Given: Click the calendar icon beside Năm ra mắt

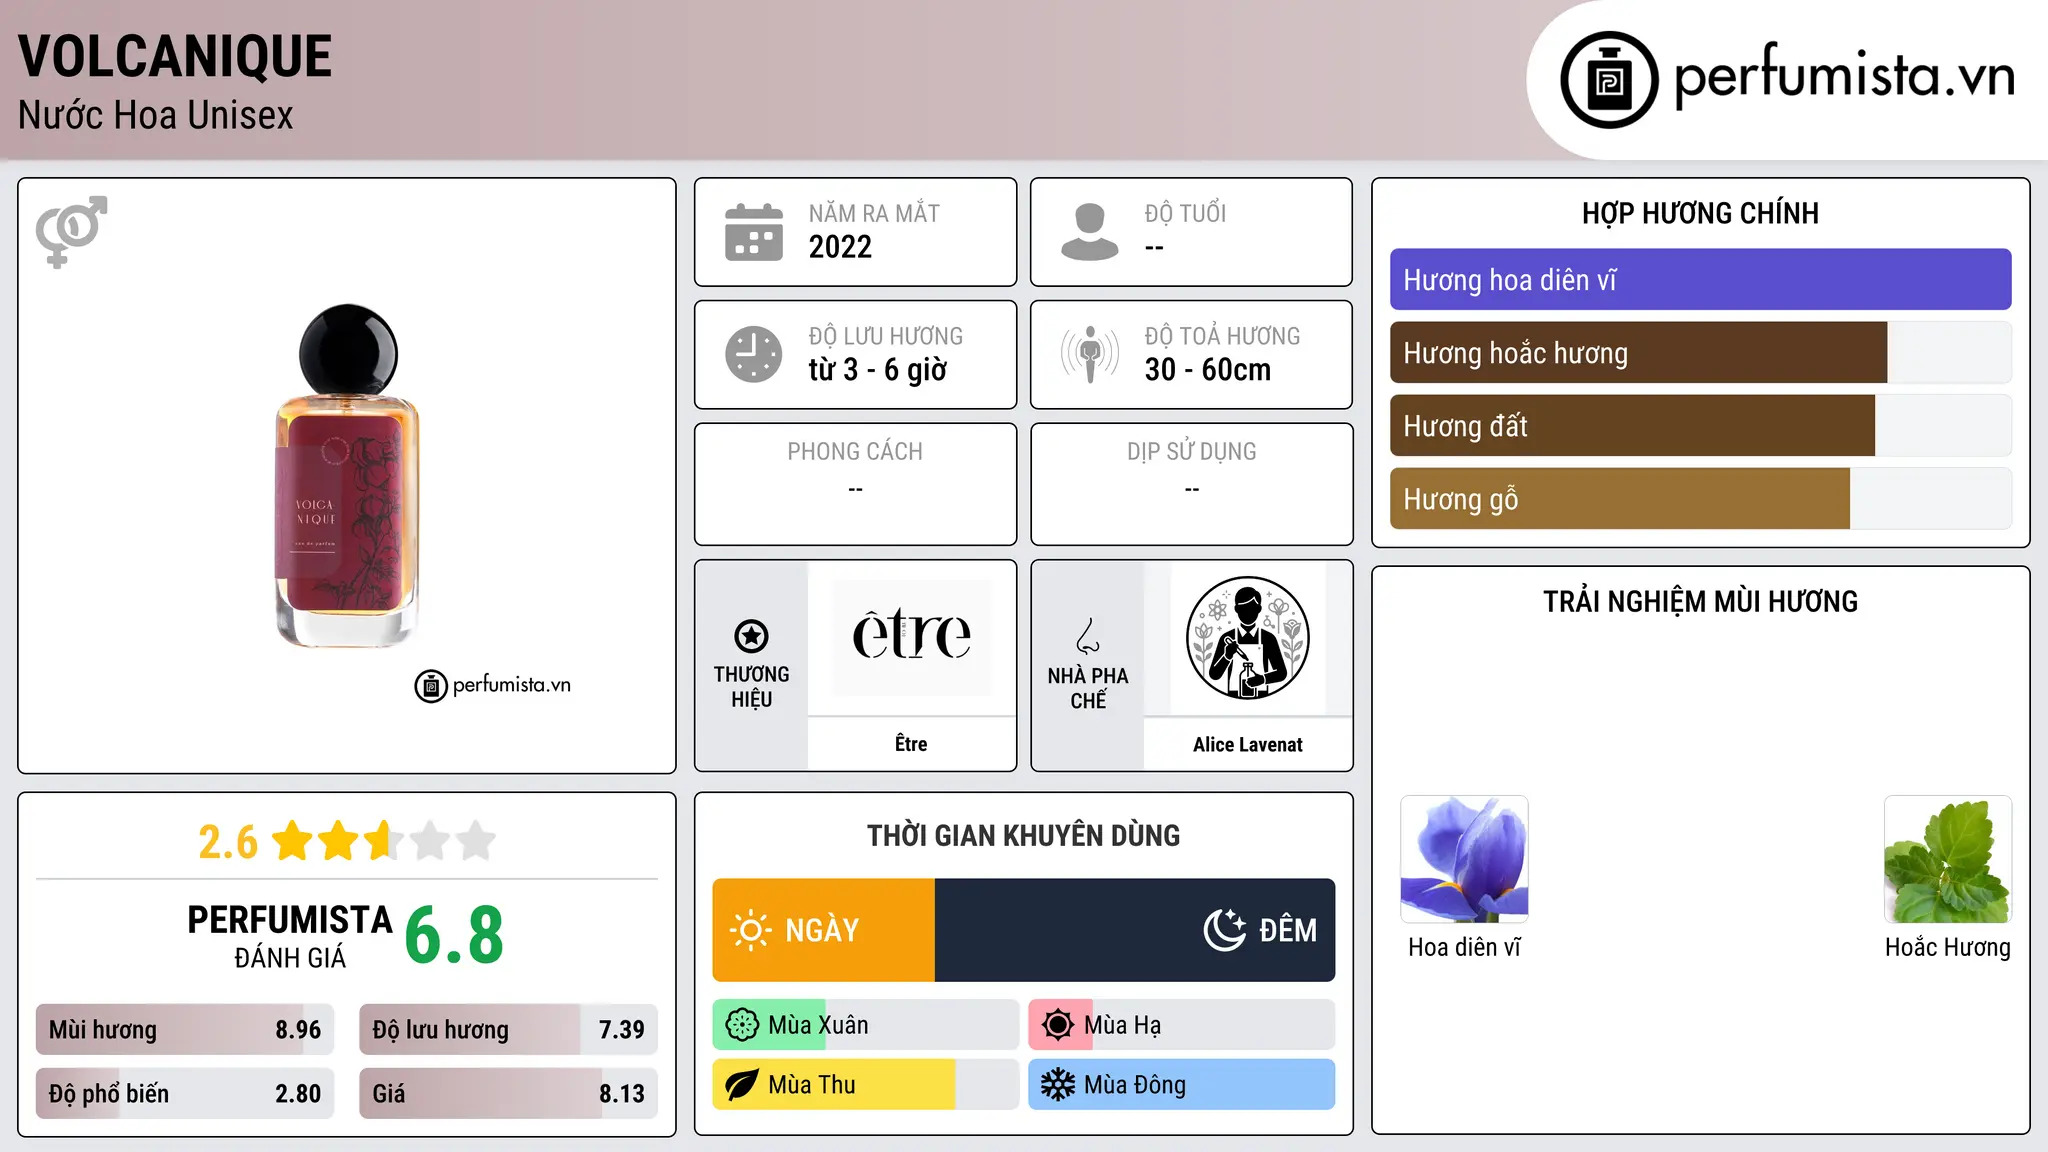Looking at the screenshot, I should [754, 232].
